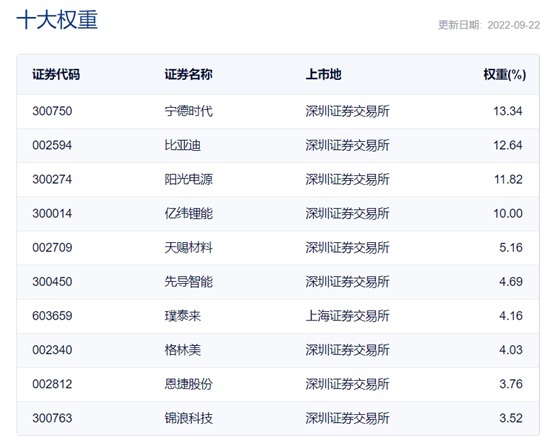Select security name 比亚迪

pyautogui.click(x=183, y=145)
